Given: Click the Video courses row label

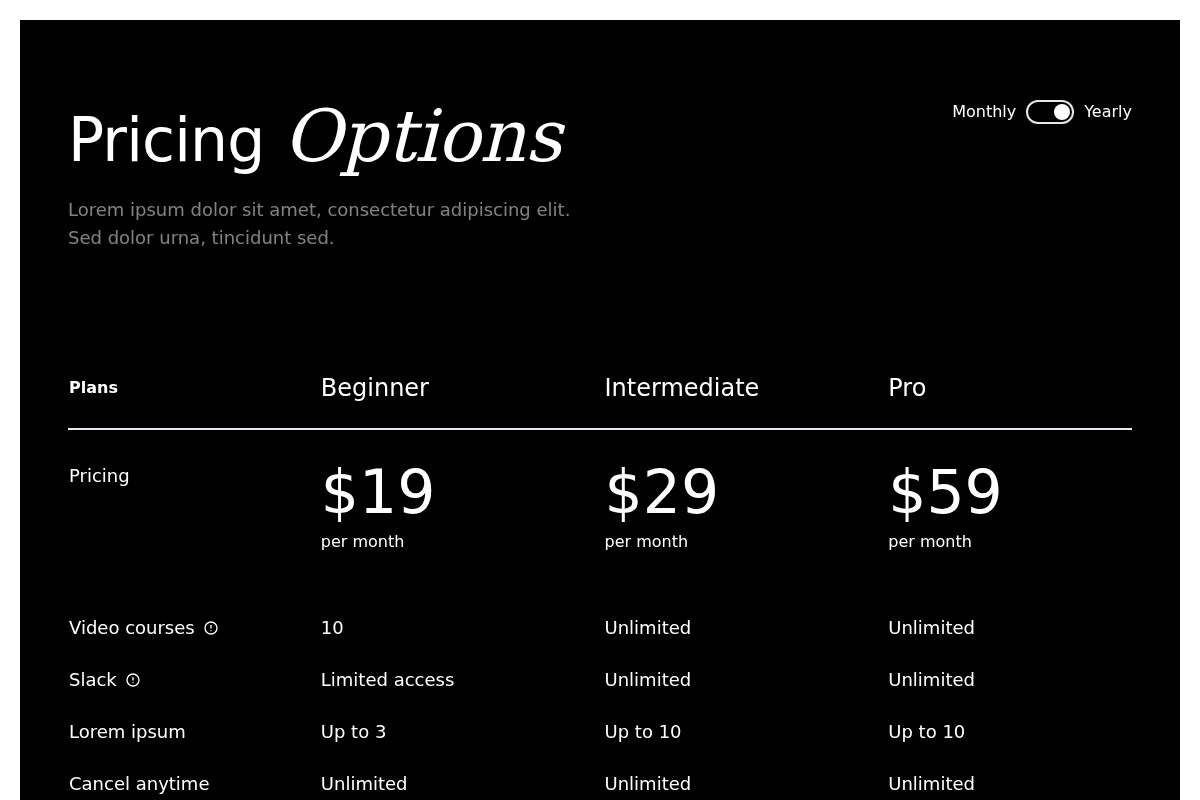Looking at the screenshot, I should tap(131, 628).
